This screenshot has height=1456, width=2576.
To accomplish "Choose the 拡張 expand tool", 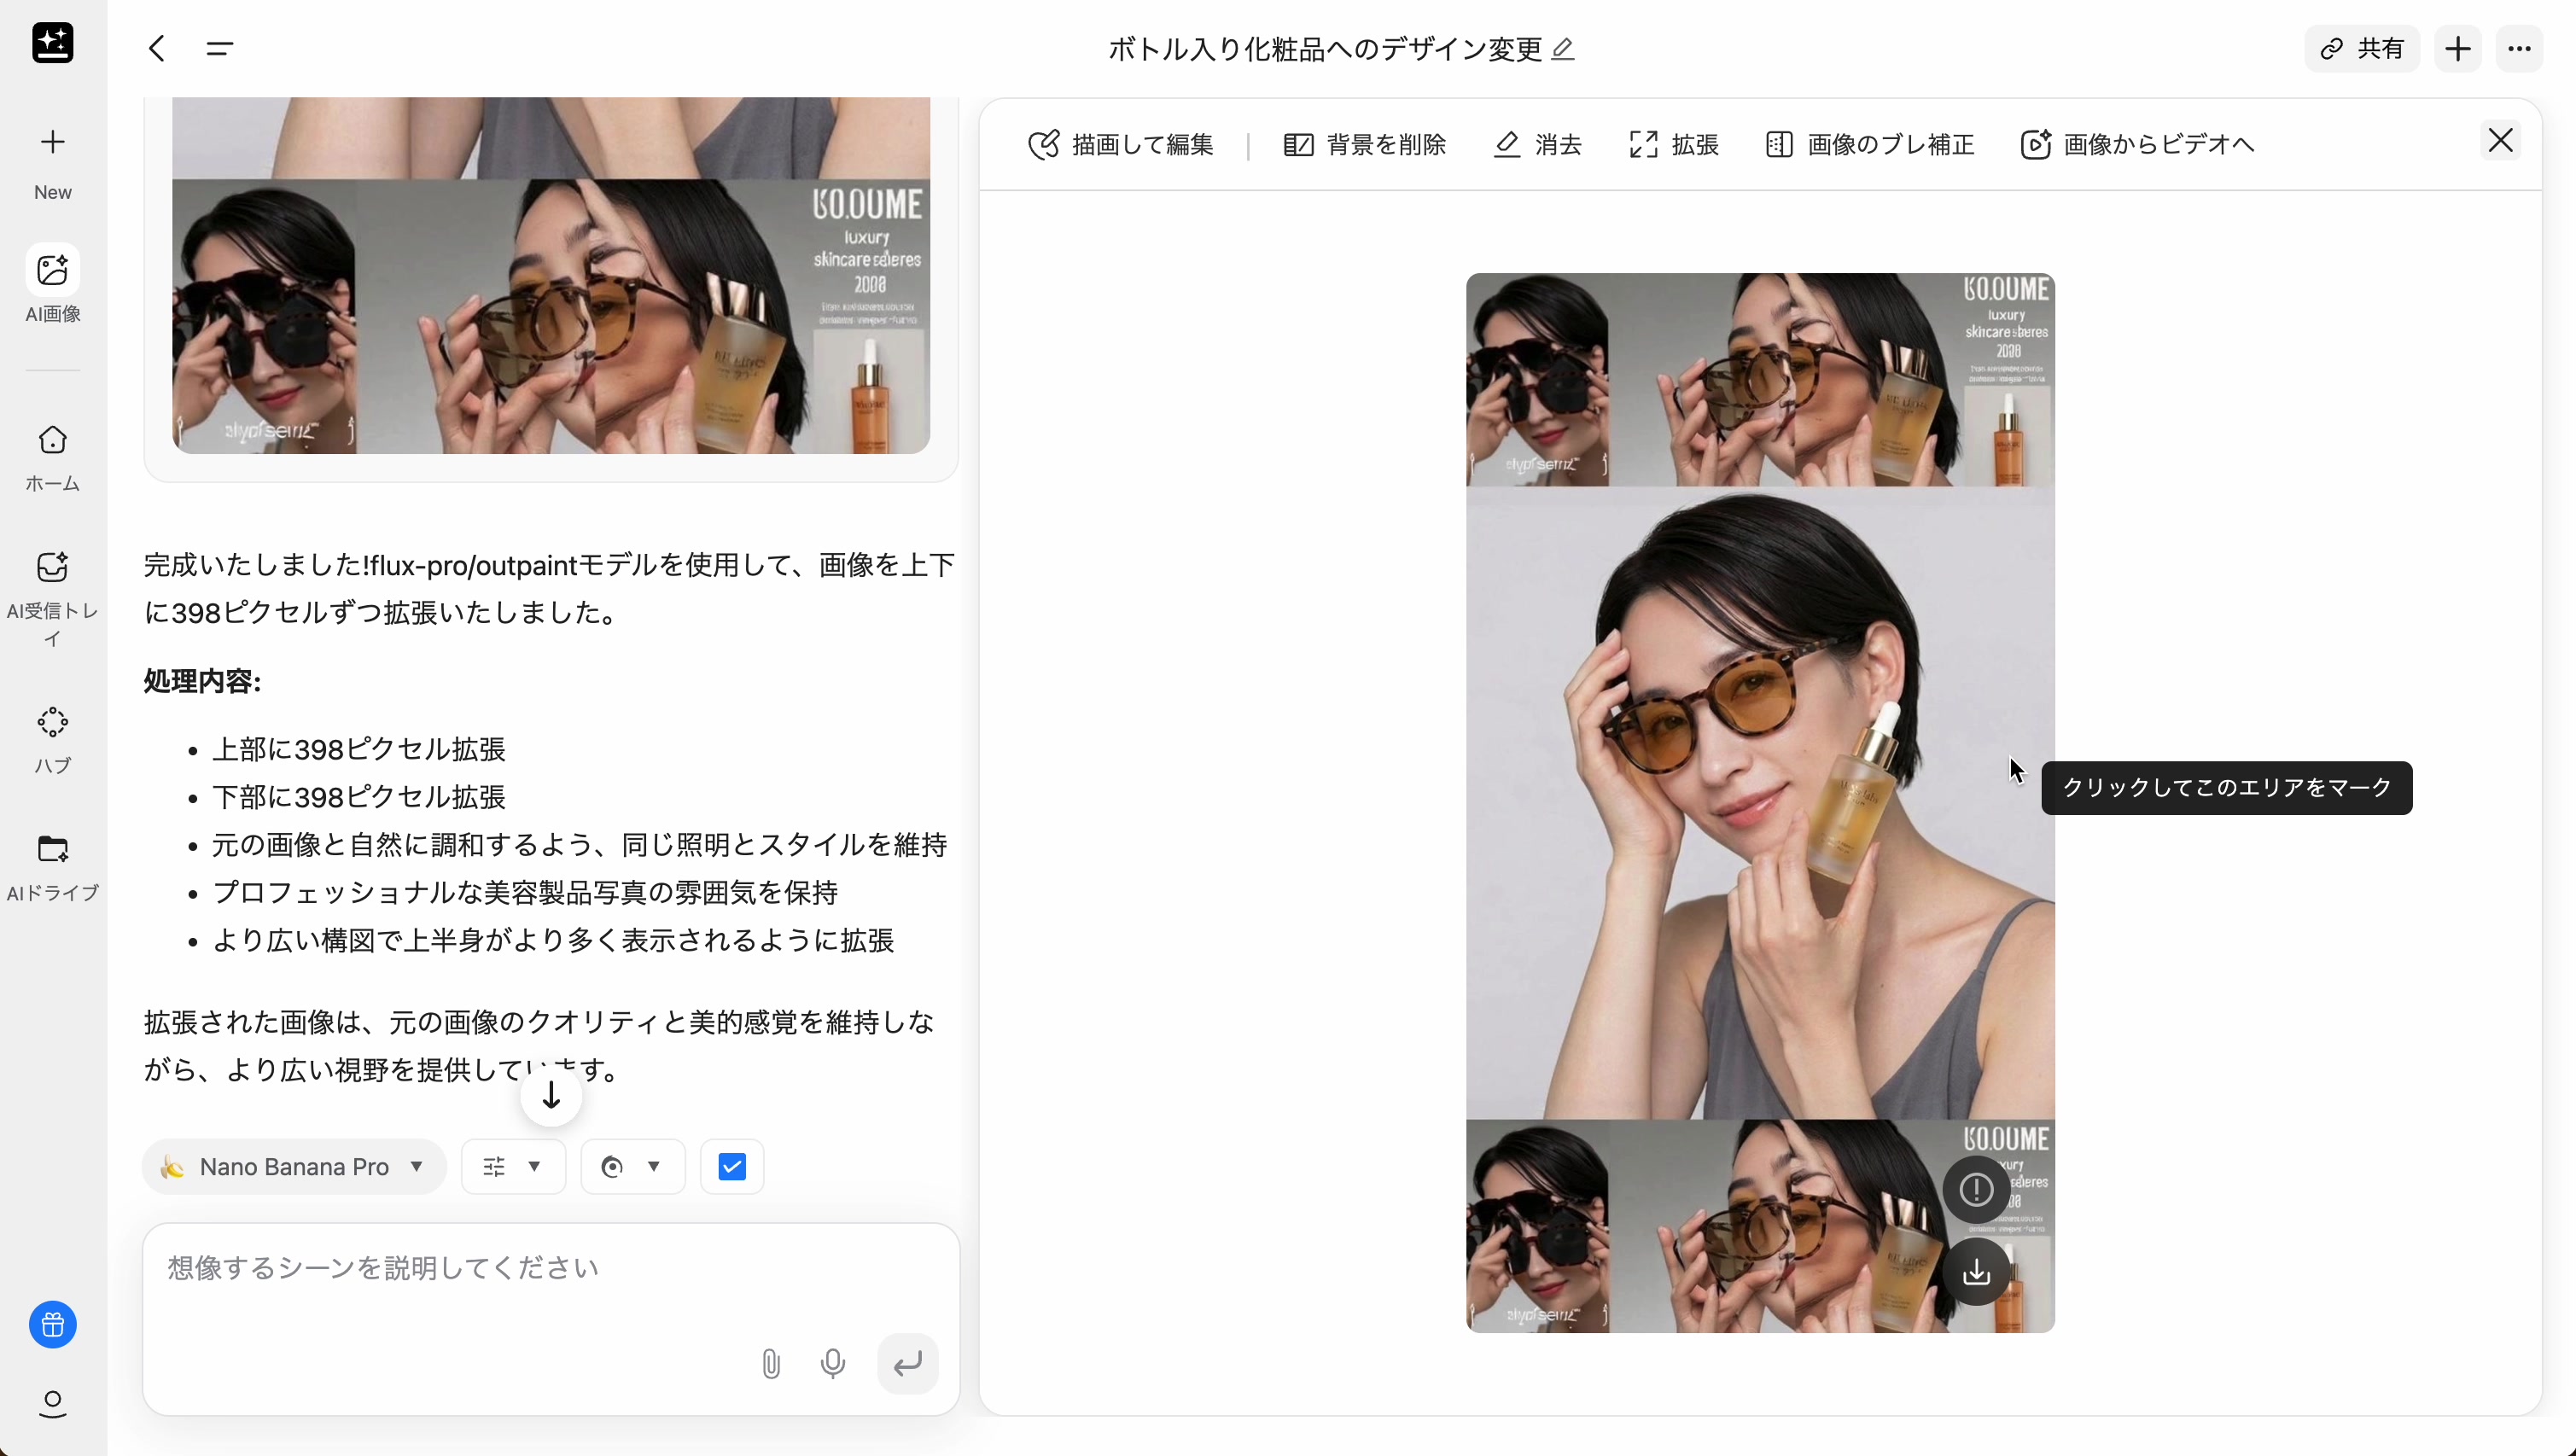I will coord(1671,144).
